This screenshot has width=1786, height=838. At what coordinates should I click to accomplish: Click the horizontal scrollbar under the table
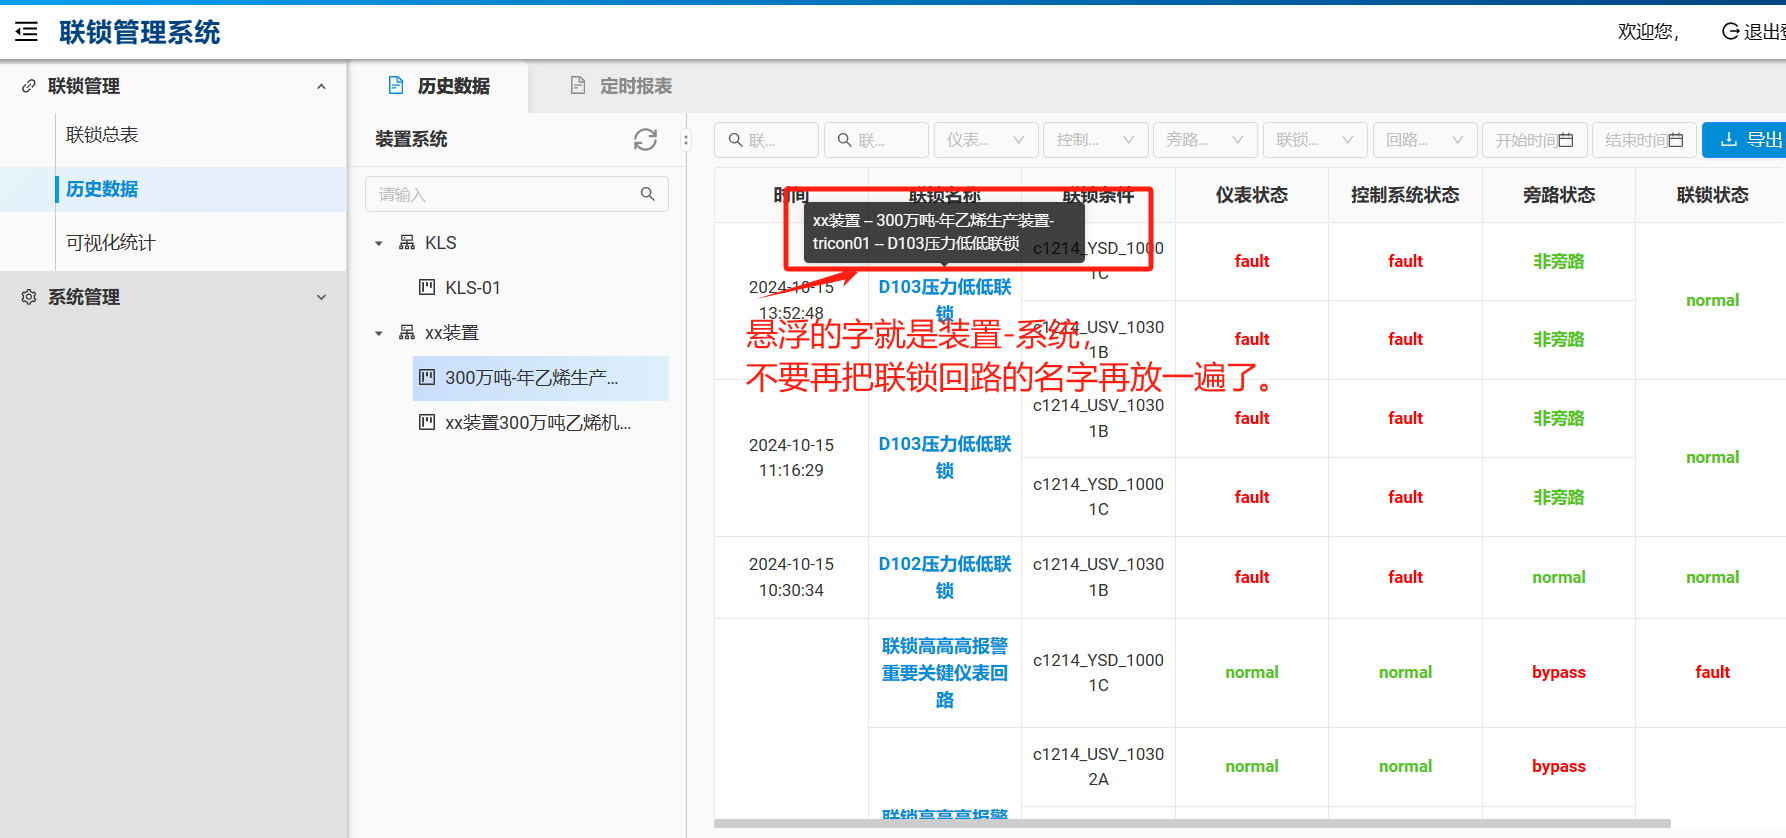(1192, 824)
